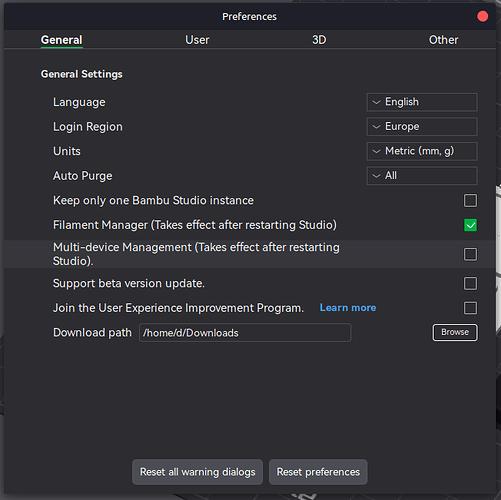Click the Auto Purge chevron arrow
Viewport: 501px width, 500px height.
pos(376,176)
